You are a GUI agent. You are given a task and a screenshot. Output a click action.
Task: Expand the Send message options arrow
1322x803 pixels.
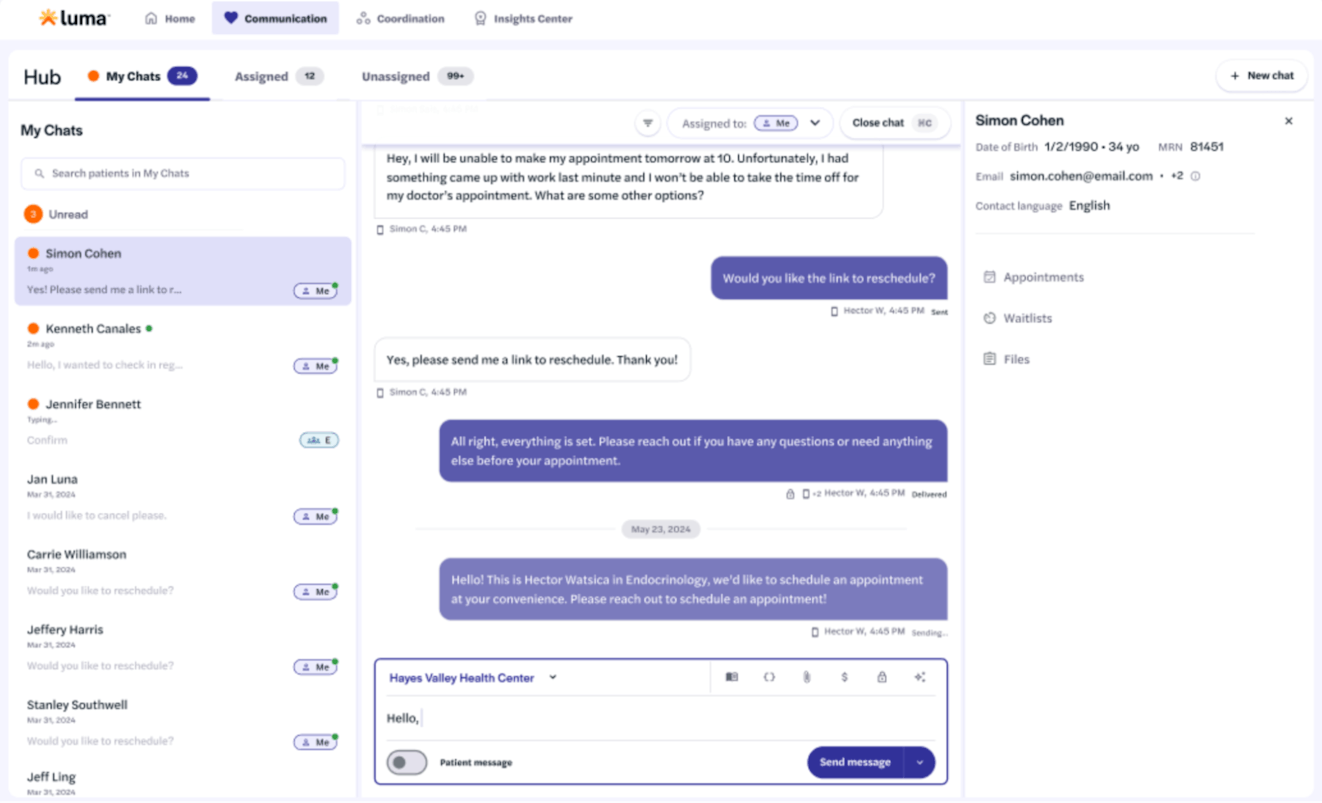pyautogui.click(x=919, y=762)
